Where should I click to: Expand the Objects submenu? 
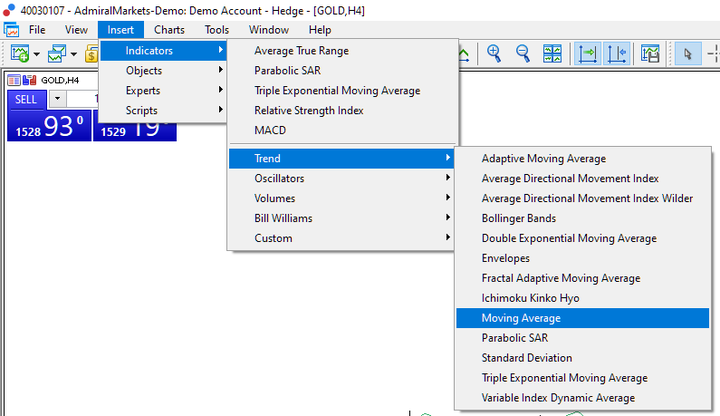[x=163, y=70]
